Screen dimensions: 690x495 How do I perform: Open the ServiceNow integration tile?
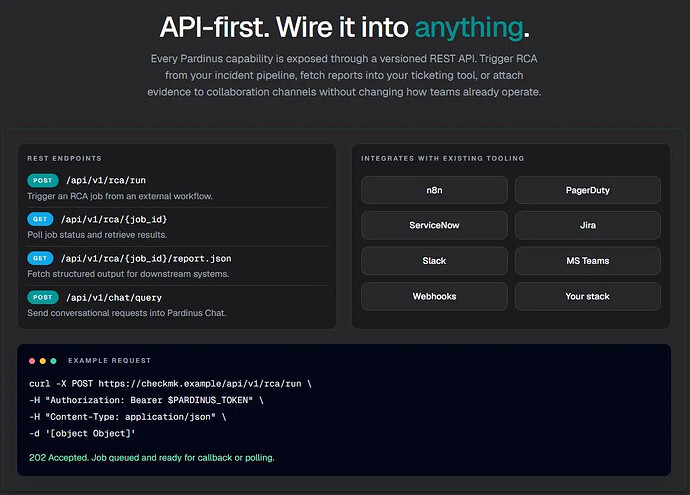click(x=434, y=225)
